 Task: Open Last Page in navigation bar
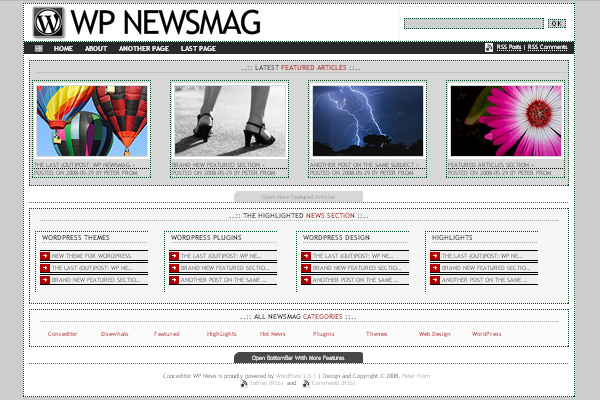point(198,48)
